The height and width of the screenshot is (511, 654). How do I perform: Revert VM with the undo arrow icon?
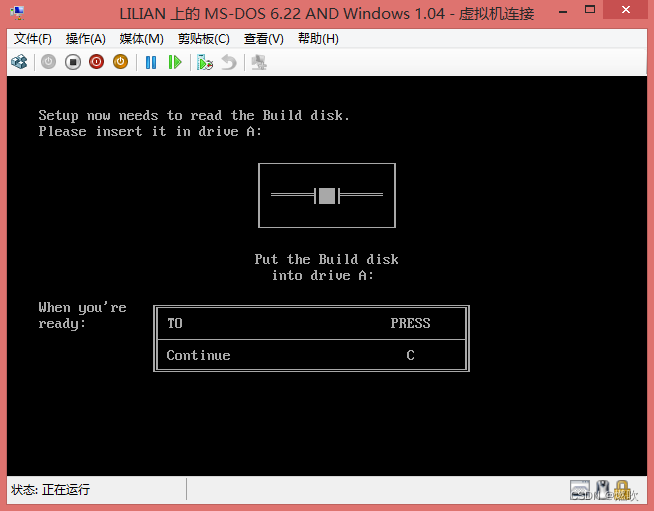(x=229, y=63)
